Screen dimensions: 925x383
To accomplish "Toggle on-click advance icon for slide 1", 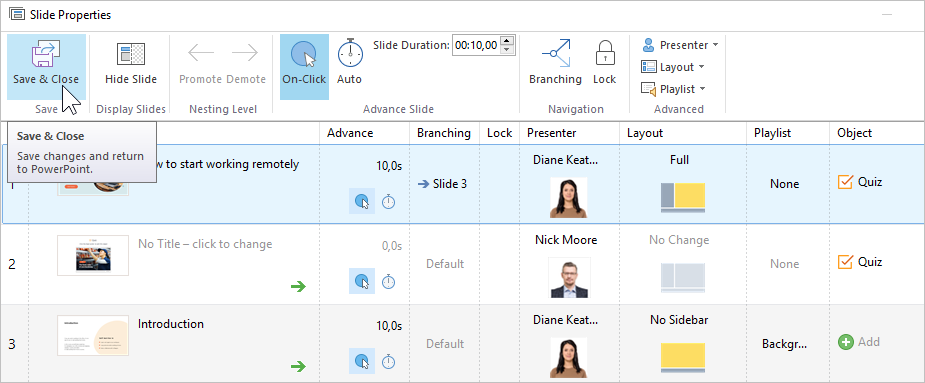I will pos(362,201).
